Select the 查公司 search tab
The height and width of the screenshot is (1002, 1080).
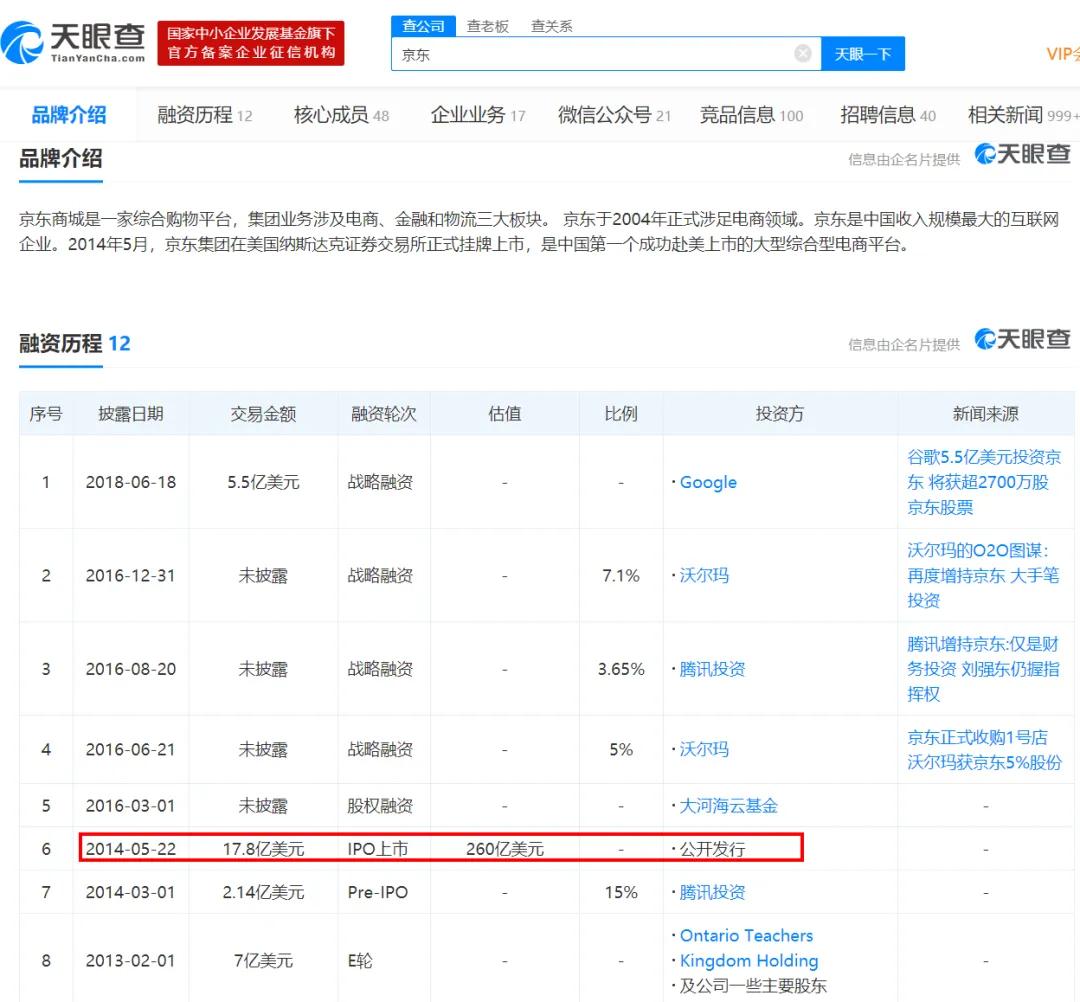[x=422, y=26]
